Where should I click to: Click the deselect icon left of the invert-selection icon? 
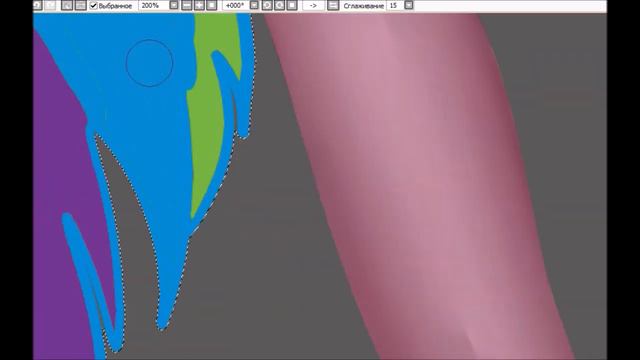(67, 5)
